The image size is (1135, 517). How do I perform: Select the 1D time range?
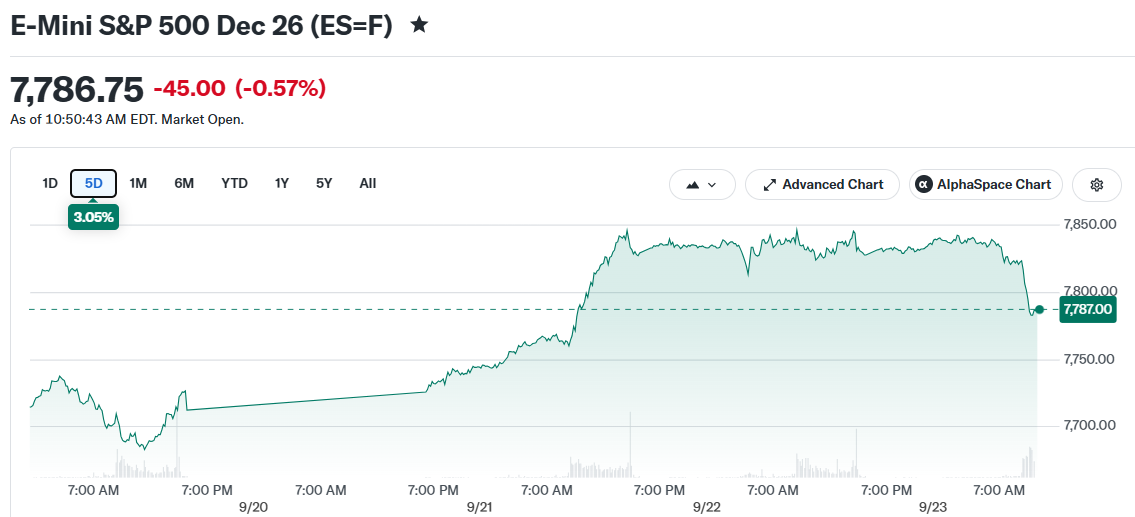click(x=49, y=184)
